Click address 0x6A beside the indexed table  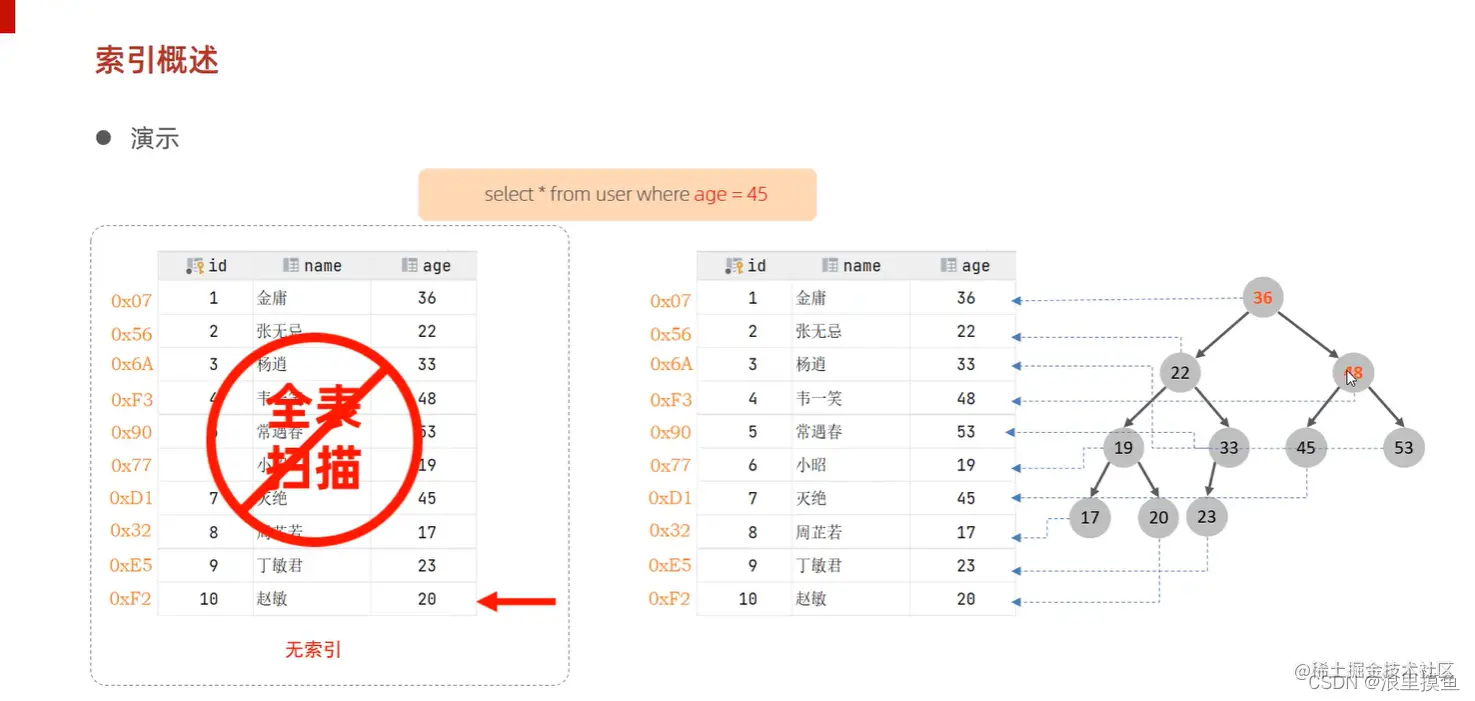[x=671, y=364]
